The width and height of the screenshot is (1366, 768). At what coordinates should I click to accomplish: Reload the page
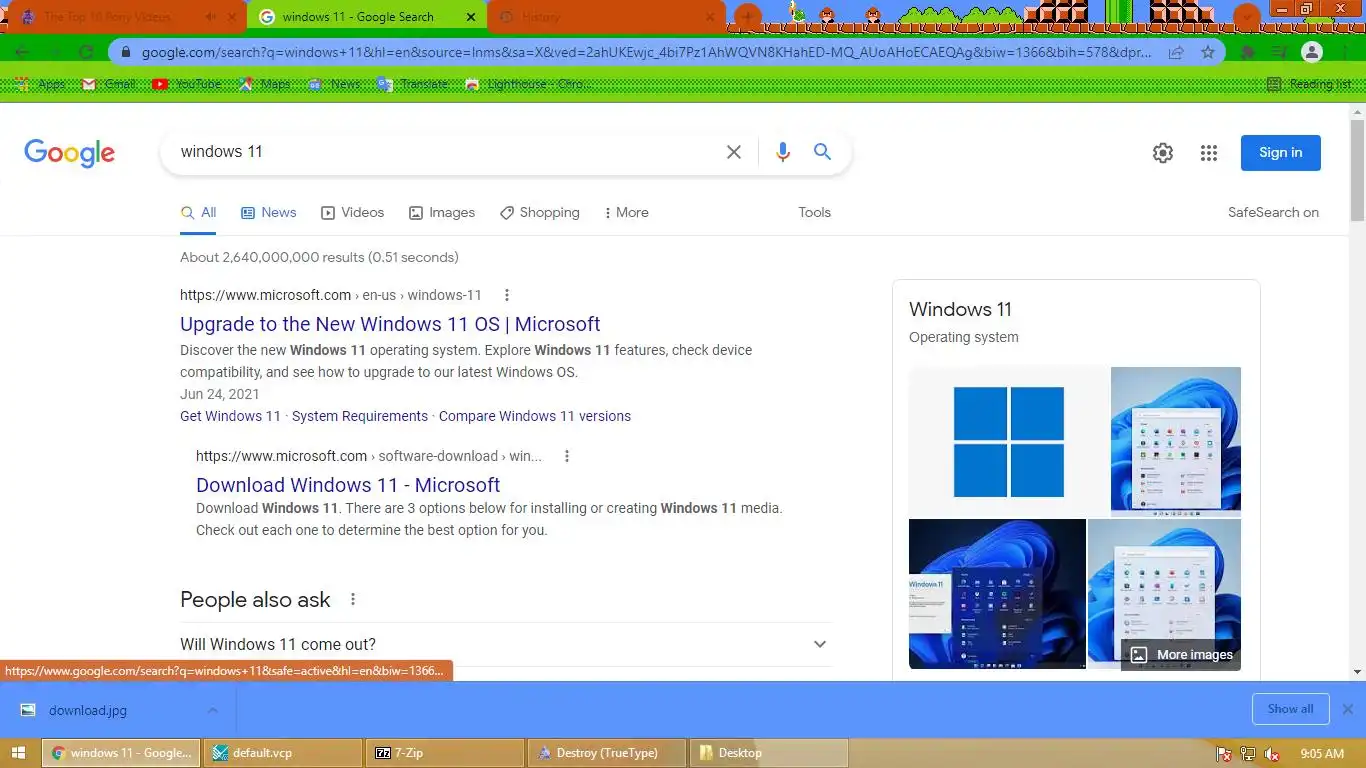point(86,52)
